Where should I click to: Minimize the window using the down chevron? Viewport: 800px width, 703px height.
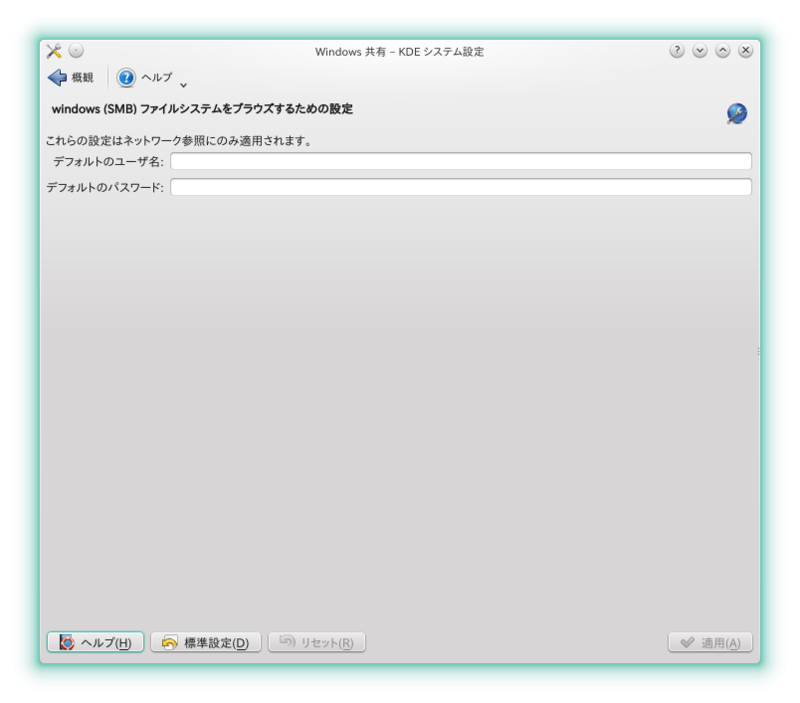(699, 51)
